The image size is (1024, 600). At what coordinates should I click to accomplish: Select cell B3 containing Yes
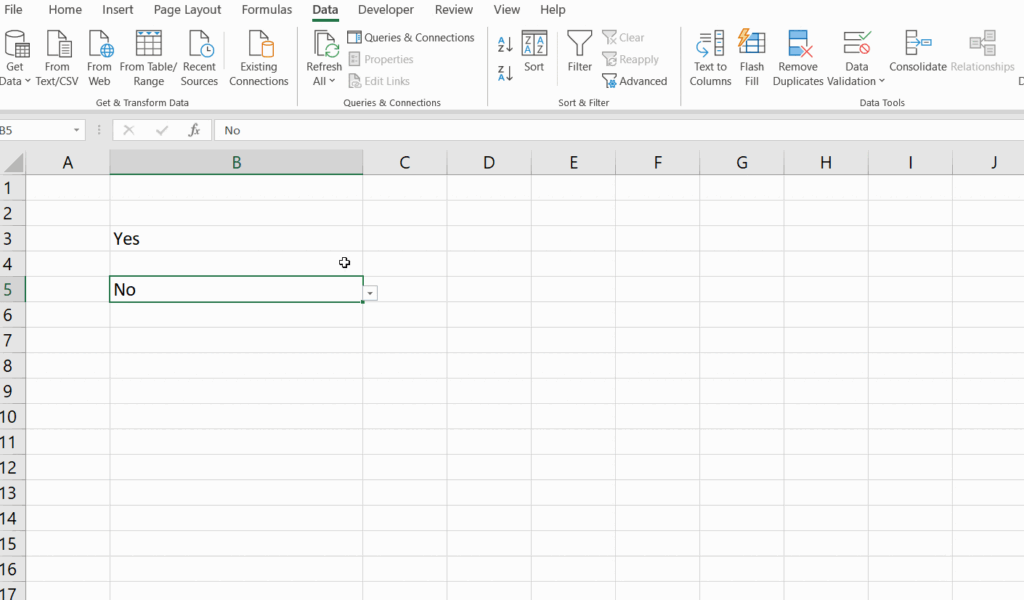tap(236, 239)
